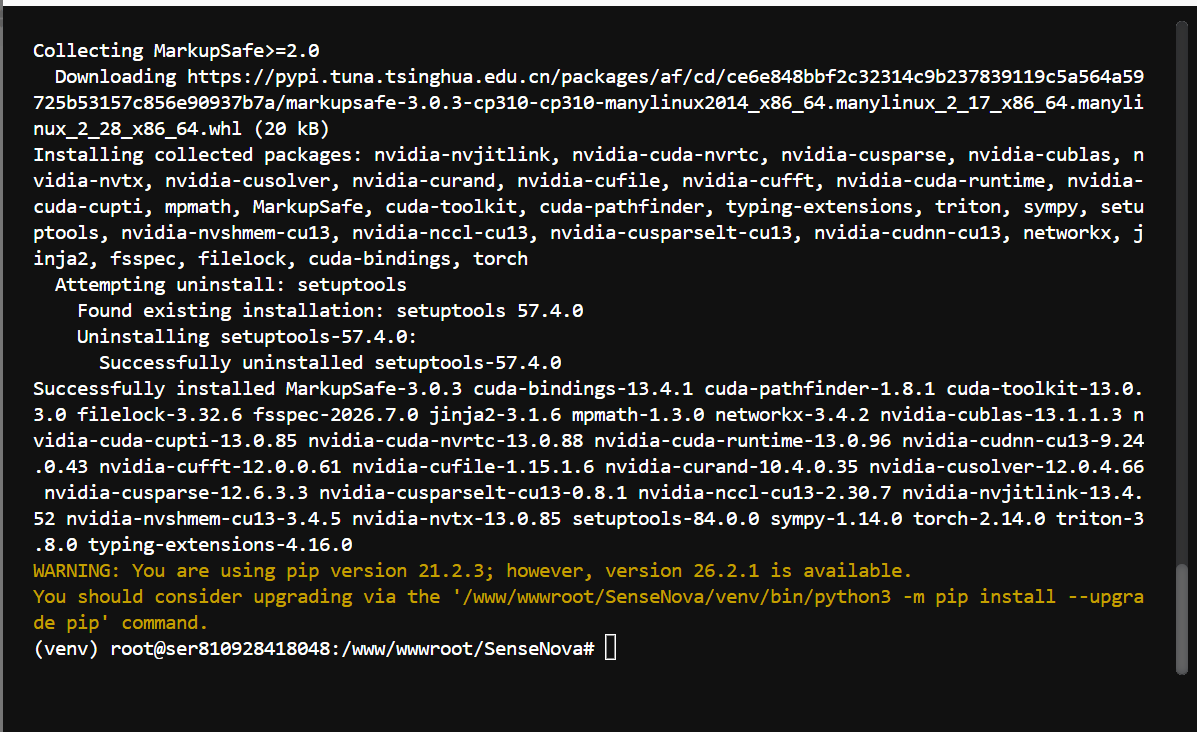Click 'Found existing installation: setuptools 57.4.0'

330,311
